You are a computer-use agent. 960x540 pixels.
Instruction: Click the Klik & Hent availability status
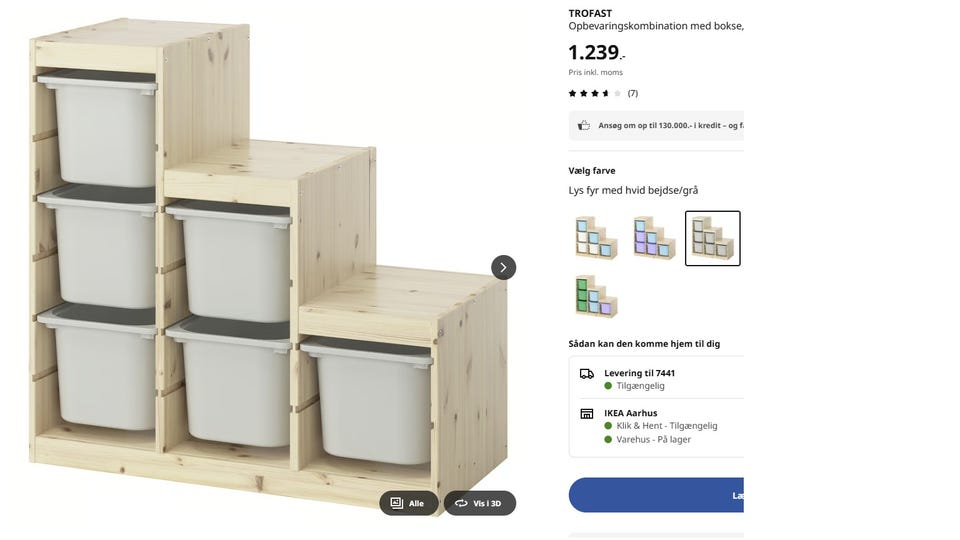point(667,425)
